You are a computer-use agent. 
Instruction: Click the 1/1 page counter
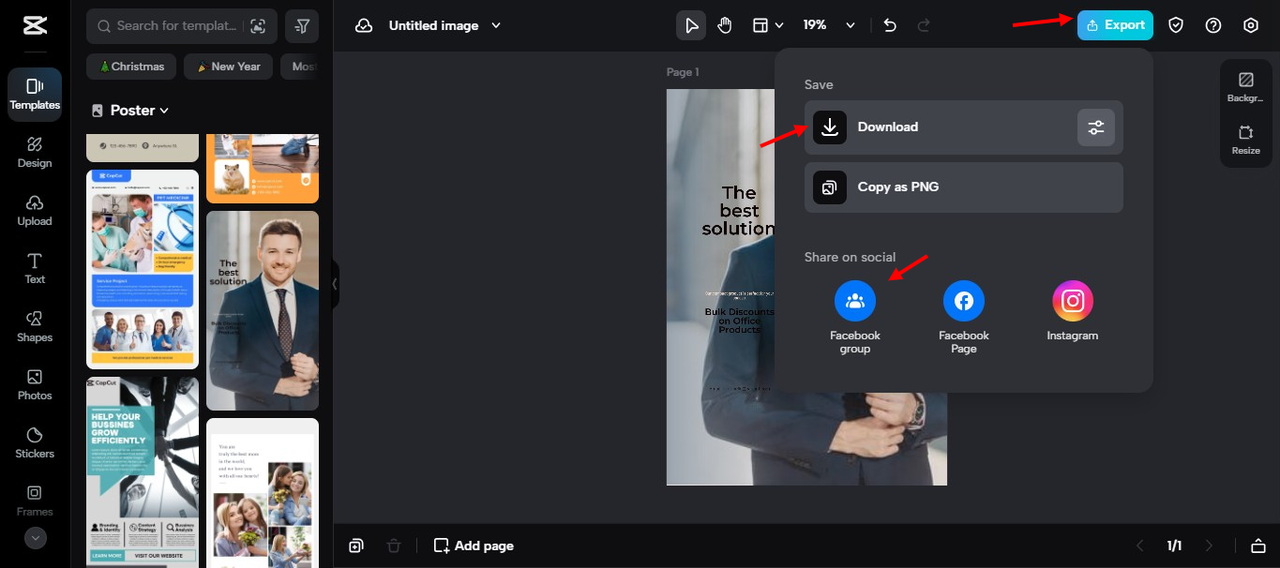(x=1174, y=546)
